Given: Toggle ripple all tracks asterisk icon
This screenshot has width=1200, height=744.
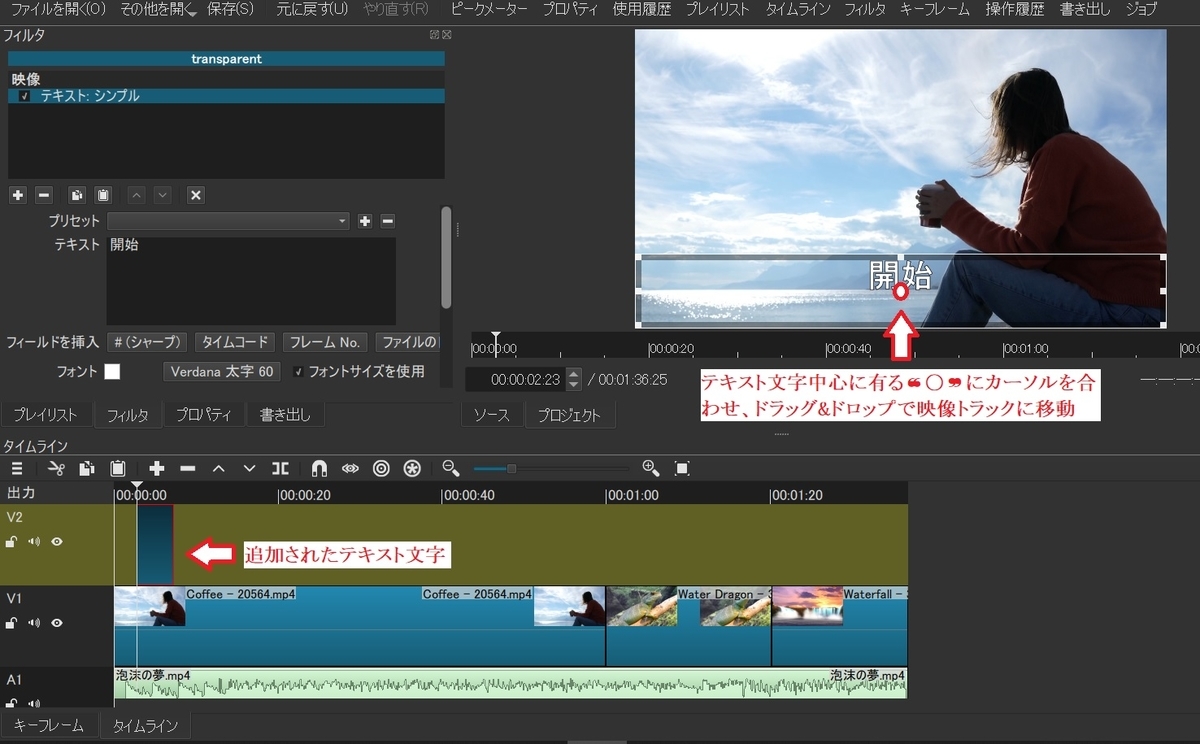Looking at the screenshot, I should click(x=412, y=468).
